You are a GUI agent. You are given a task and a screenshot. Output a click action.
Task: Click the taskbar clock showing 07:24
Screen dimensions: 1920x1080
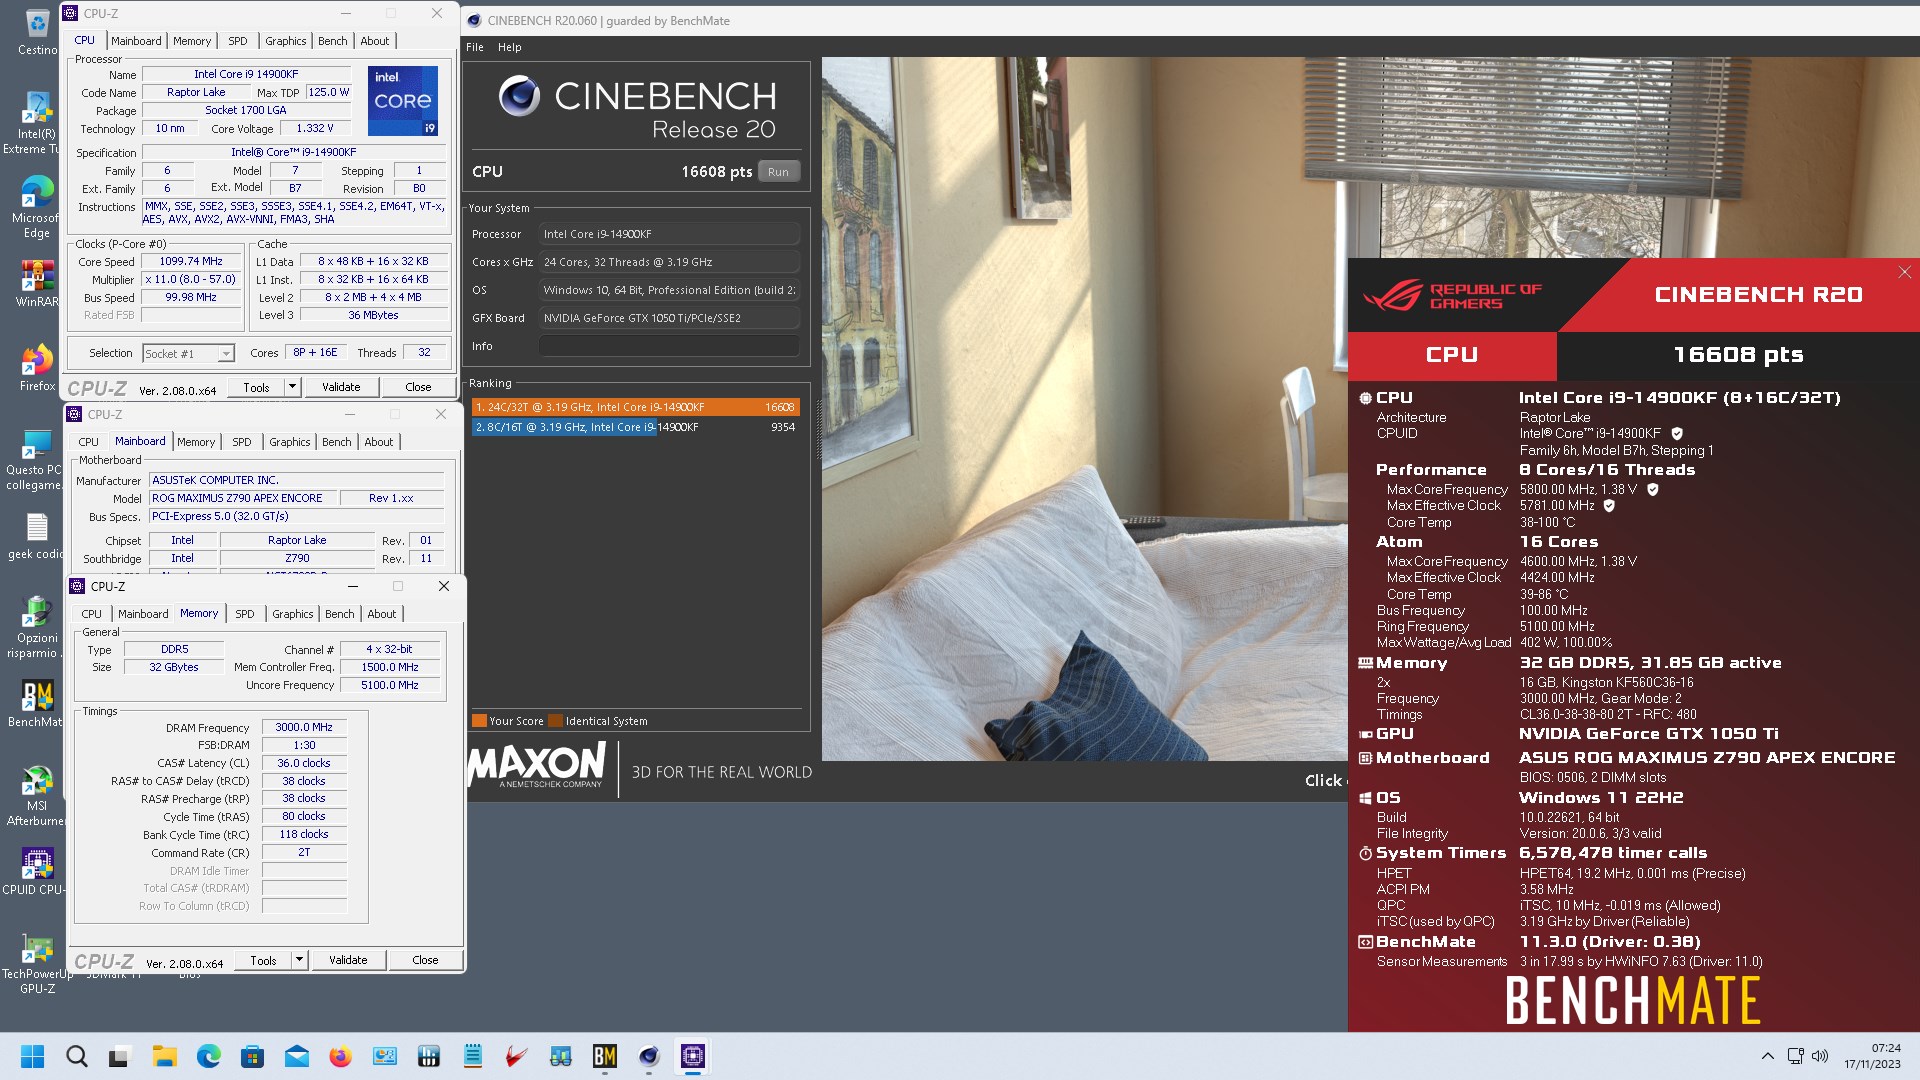click(x=1872, y=1056)
